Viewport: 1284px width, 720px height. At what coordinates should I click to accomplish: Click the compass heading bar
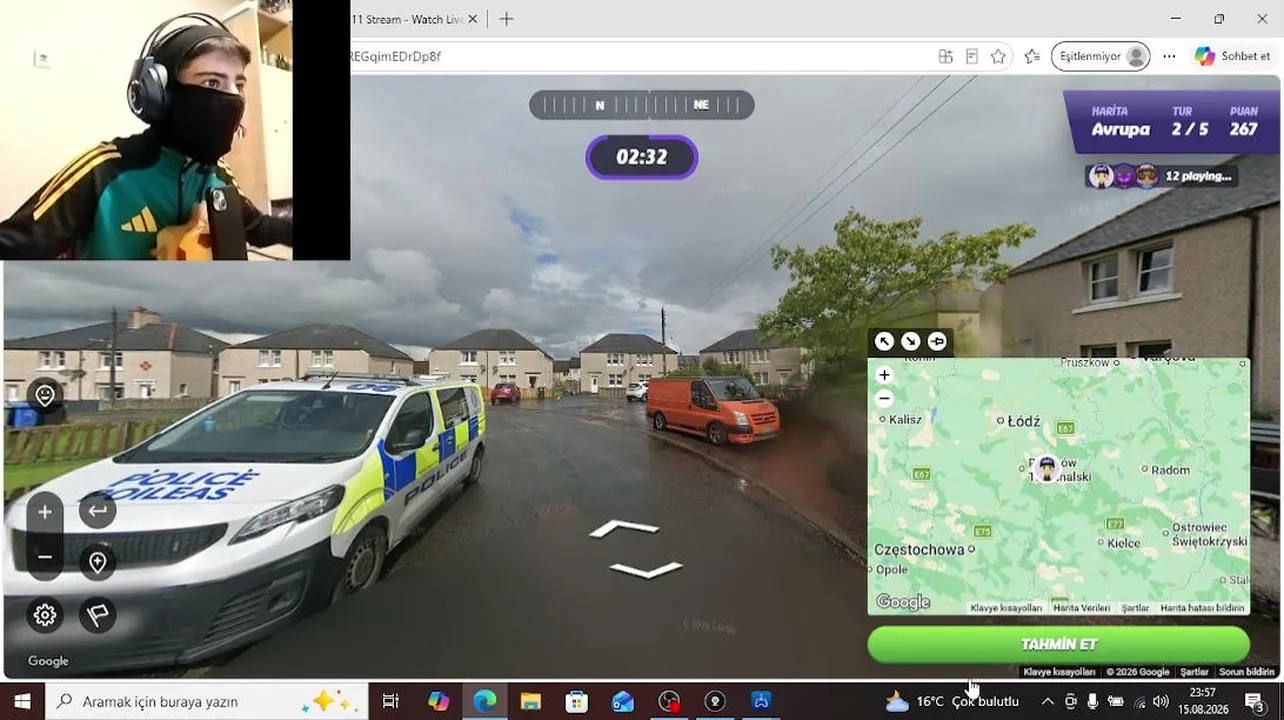(x=642, y=105)
